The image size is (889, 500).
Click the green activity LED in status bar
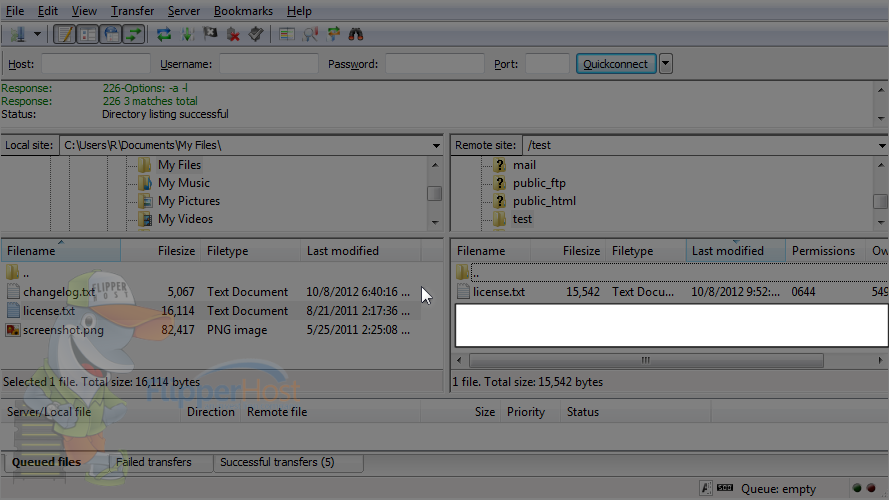(857, 488)
